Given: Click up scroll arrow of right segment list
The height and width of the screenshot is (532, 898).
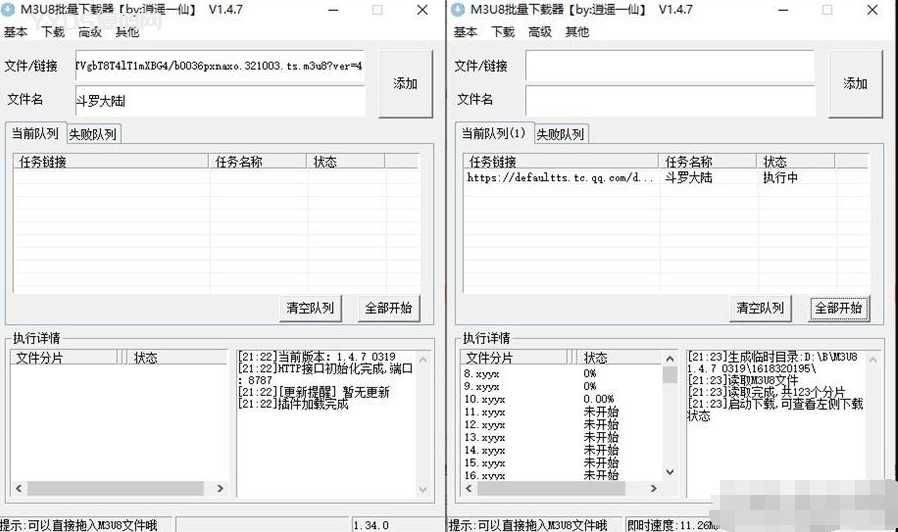Looking at the screenshot, I should click(x=669, y=358).
